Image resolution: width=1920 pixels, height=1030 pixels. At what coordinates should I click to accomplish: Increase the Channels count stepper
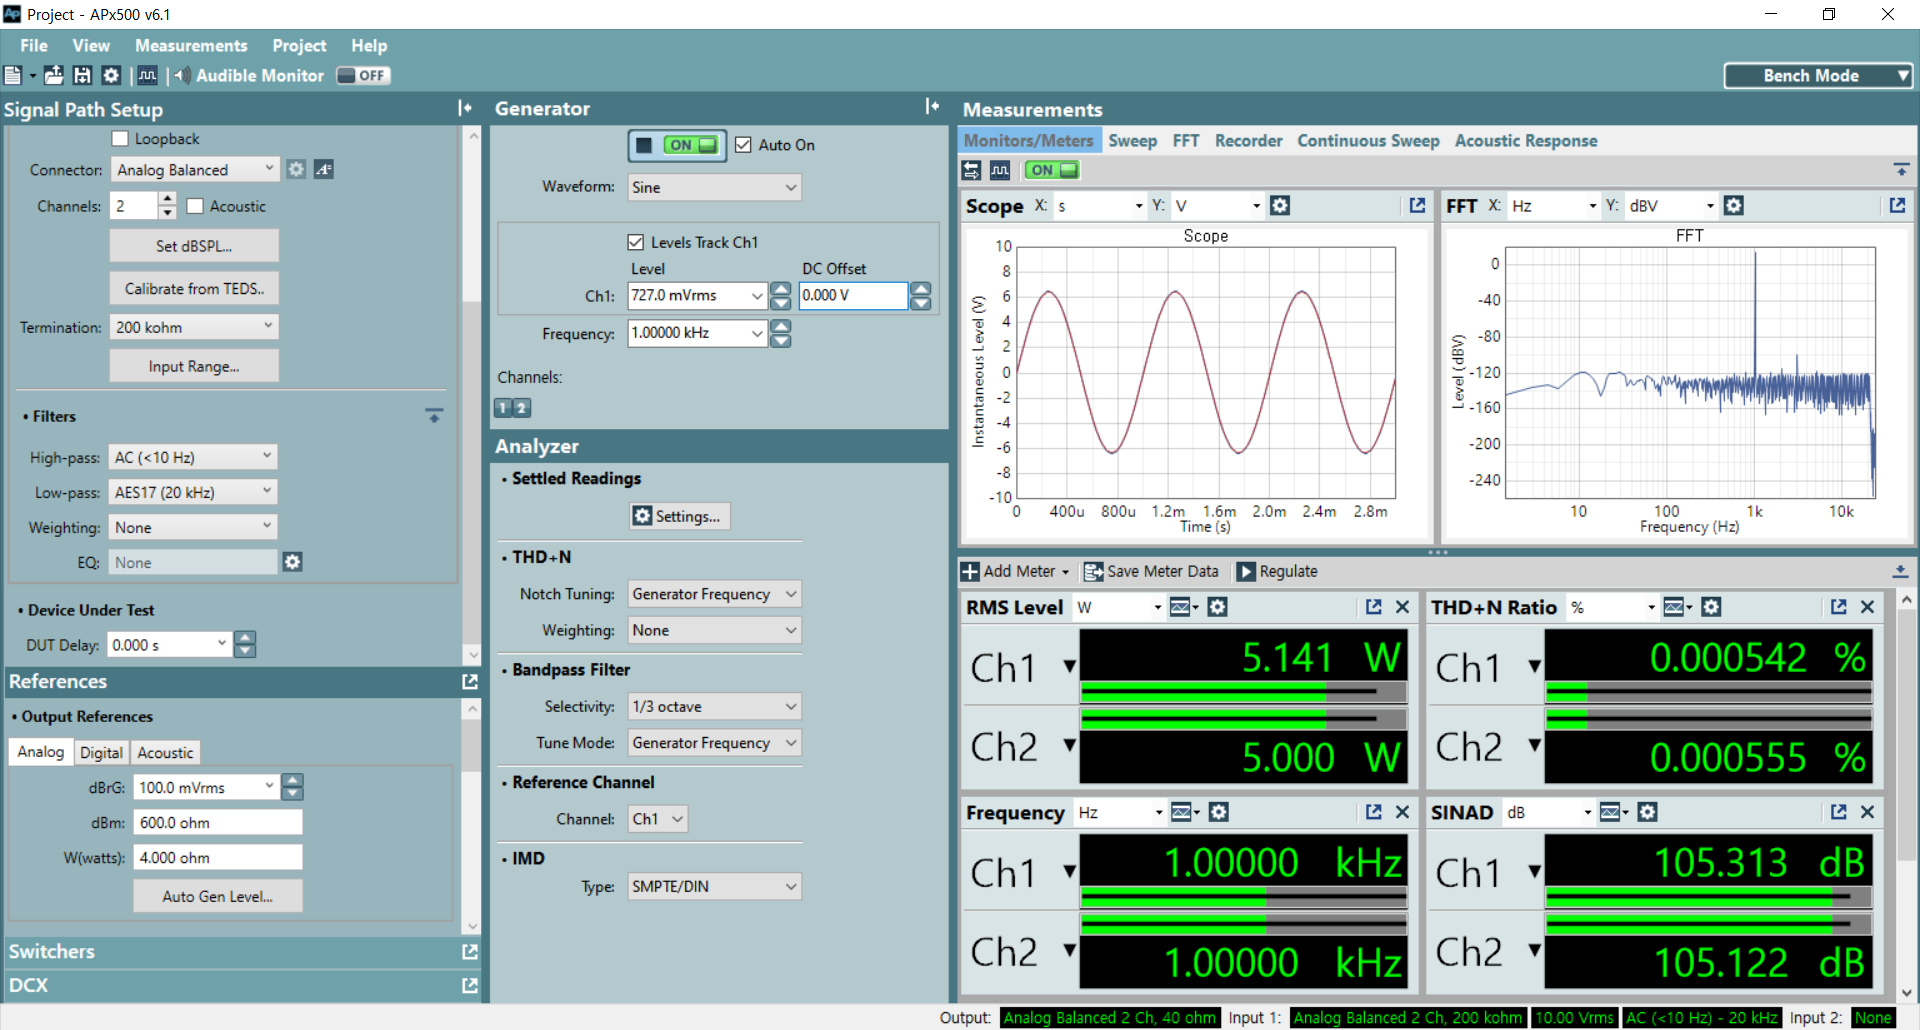168,199
